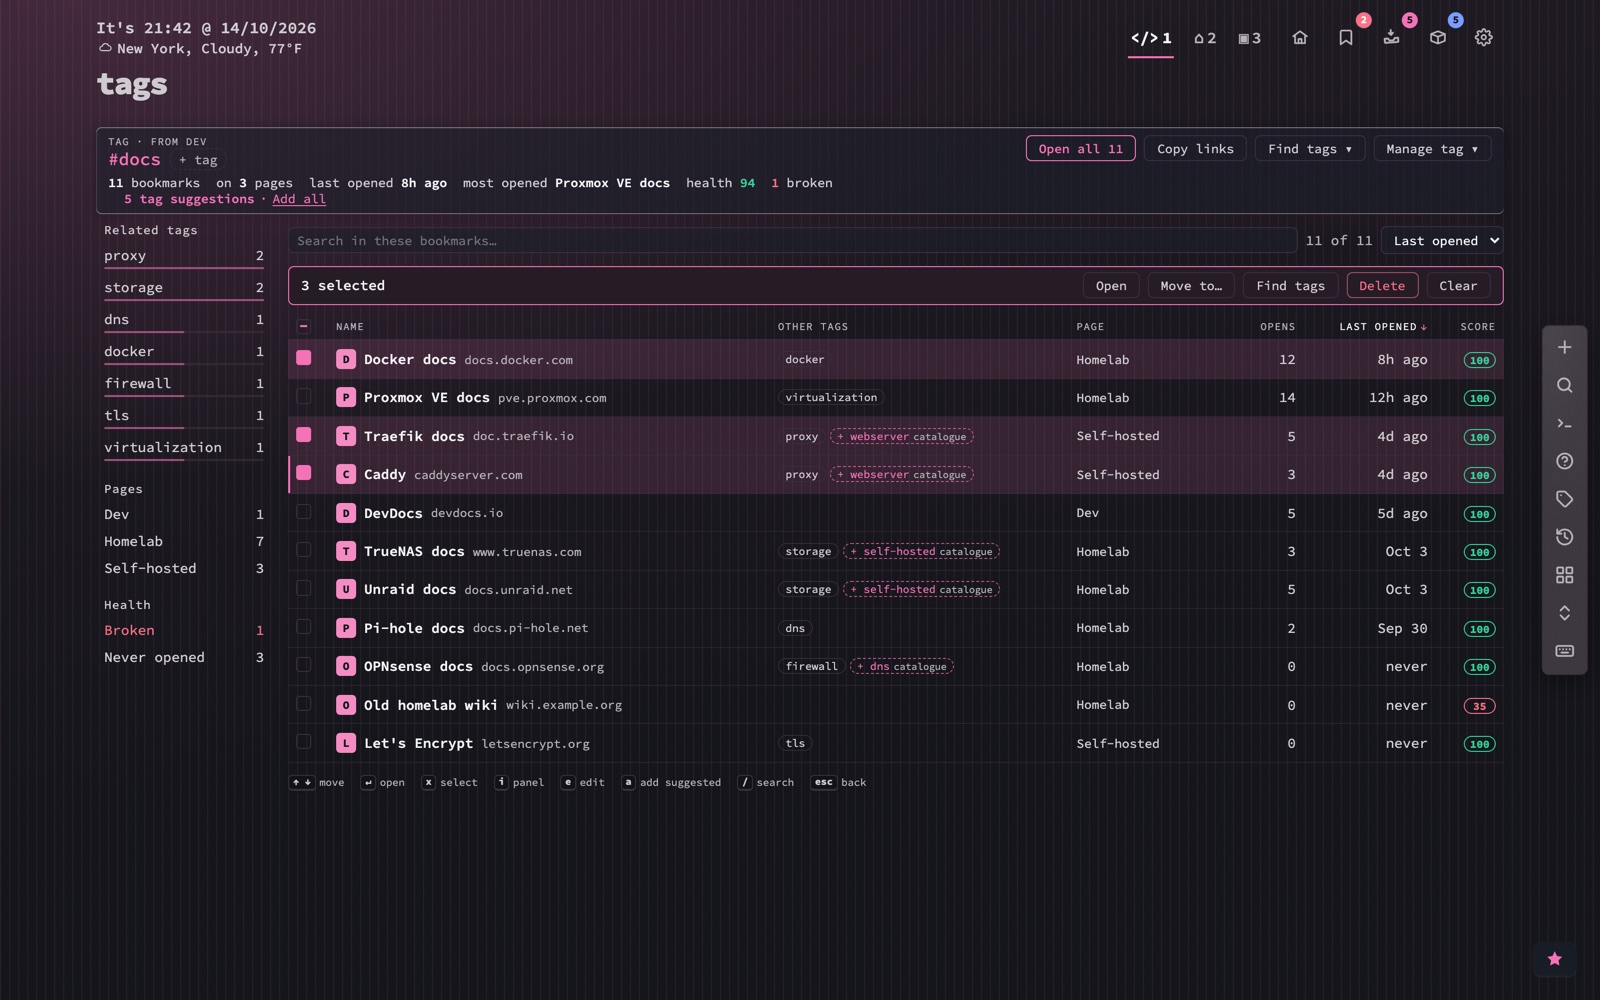The width and height of the screenshot is (1600, 1000).
Task: Open the grid layout icon in sidebar
Action: 1565,575
